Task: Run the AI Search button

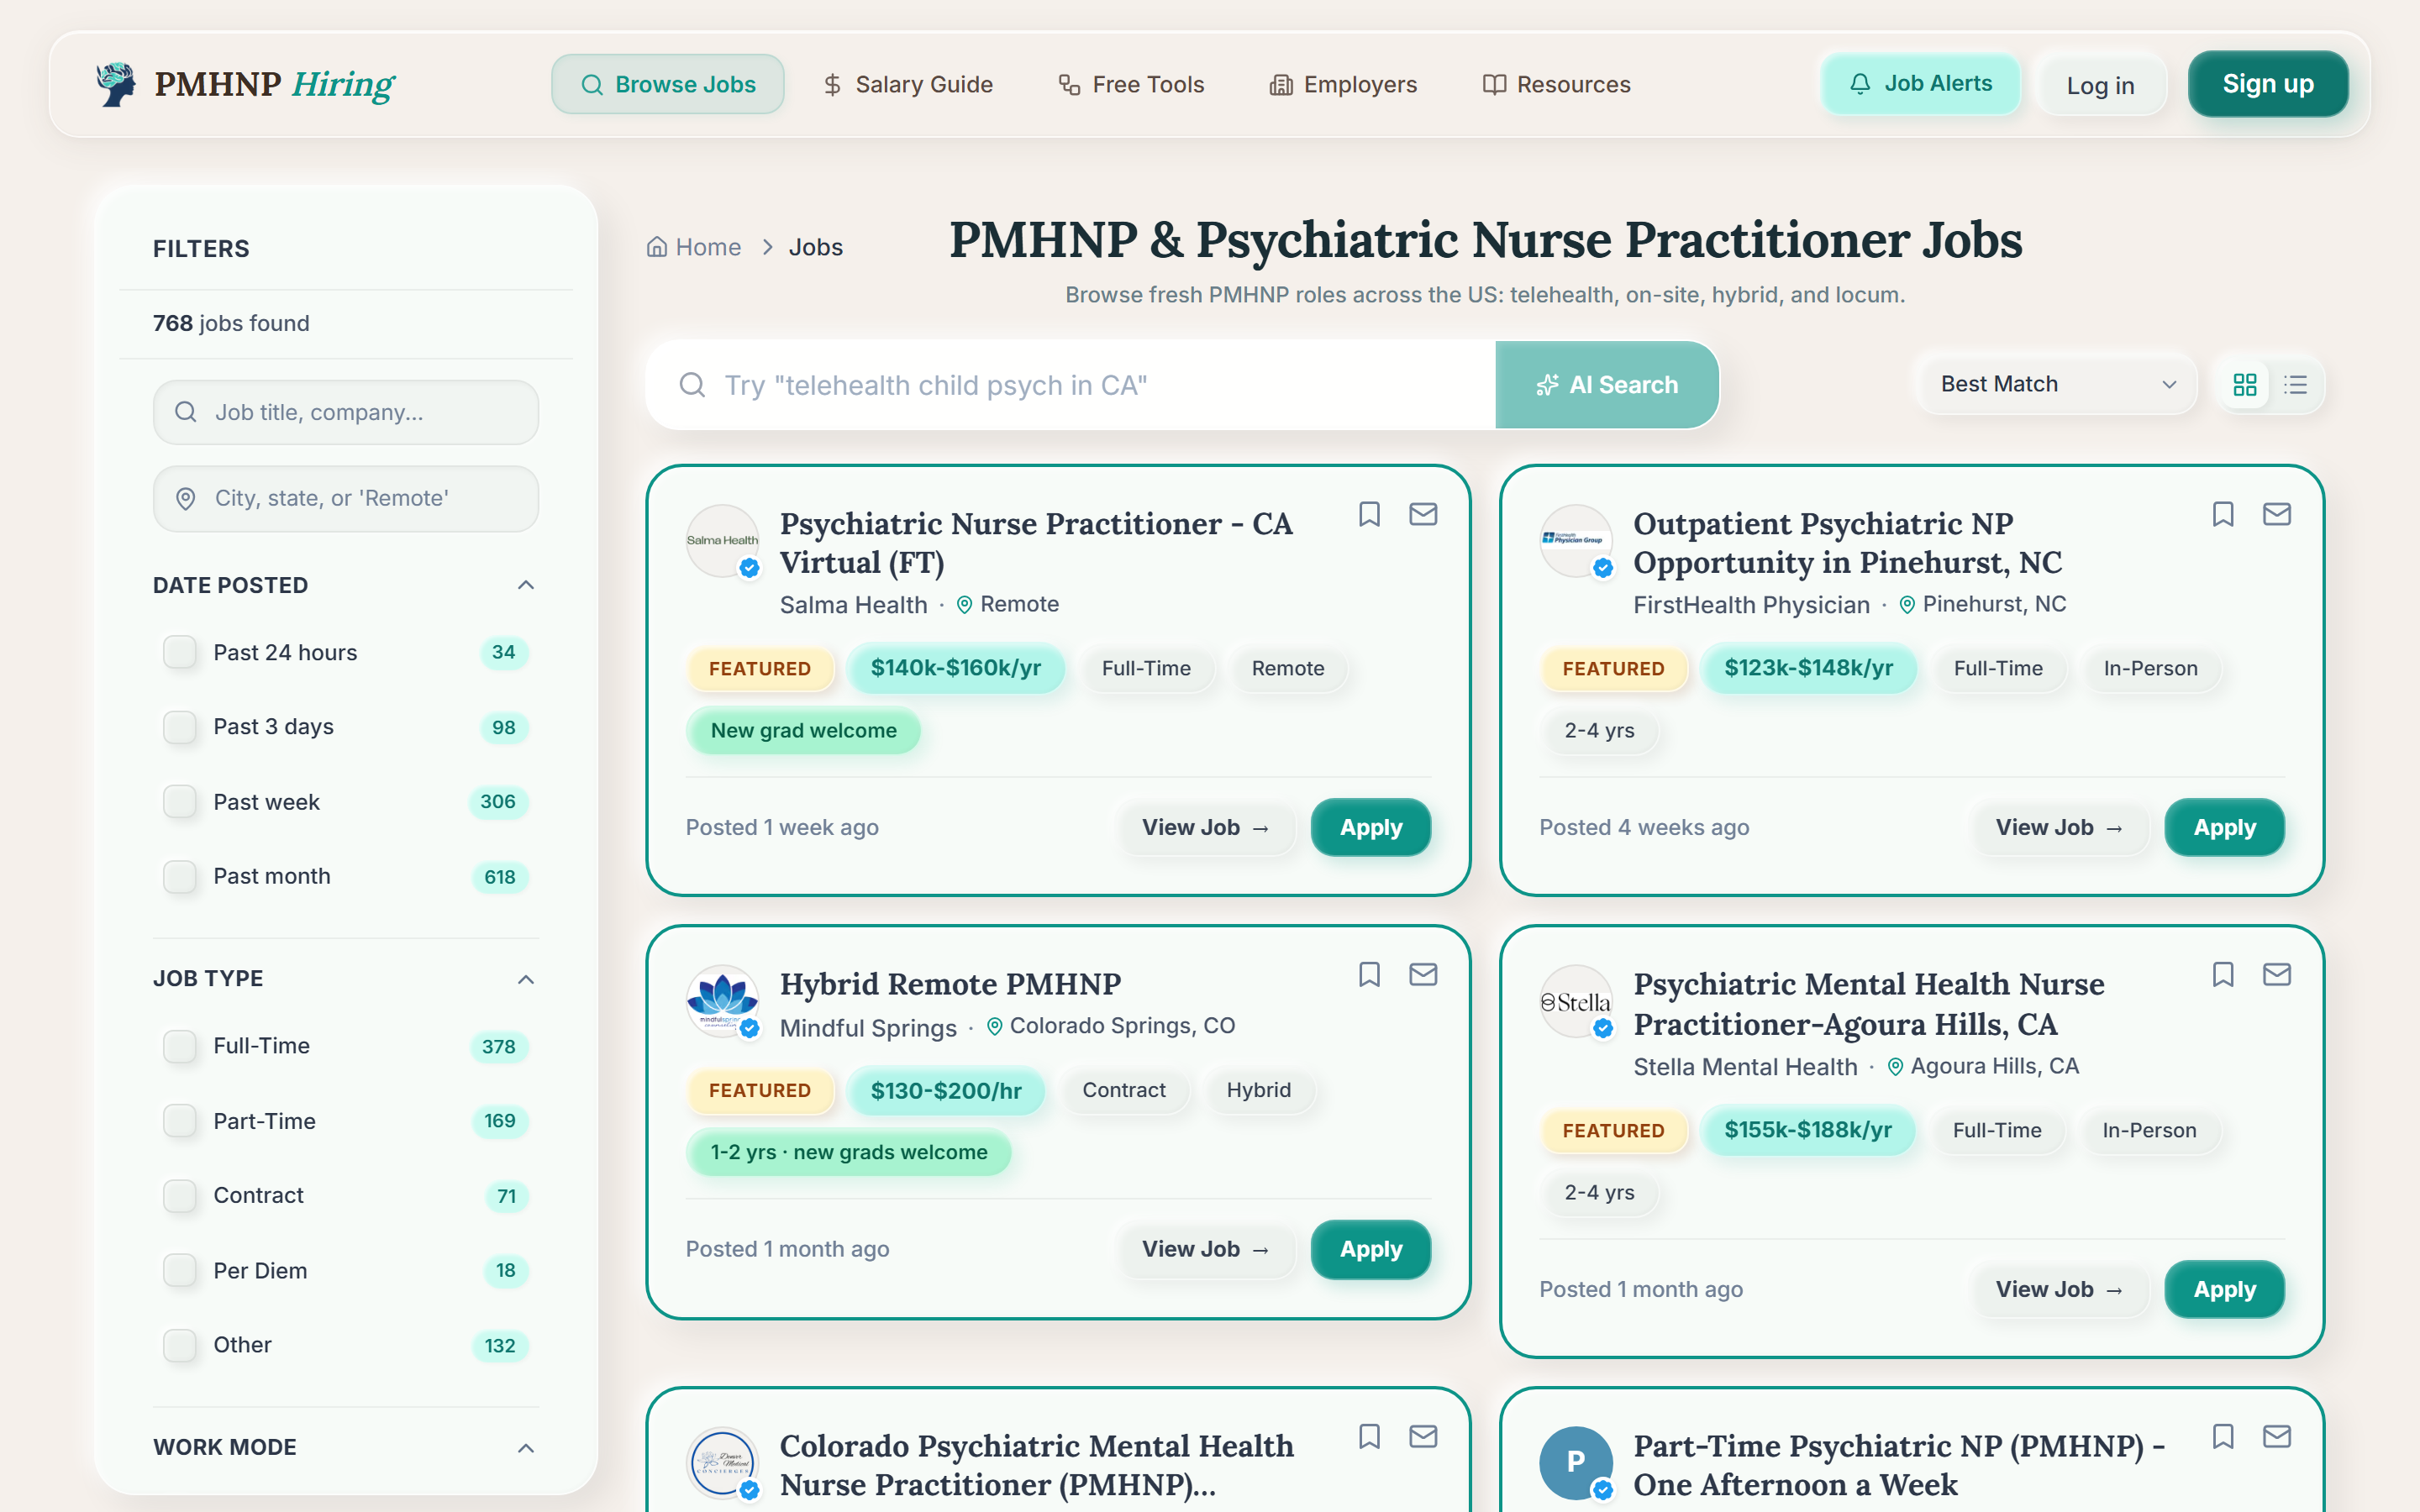Action: click(x=1607, y=385)
